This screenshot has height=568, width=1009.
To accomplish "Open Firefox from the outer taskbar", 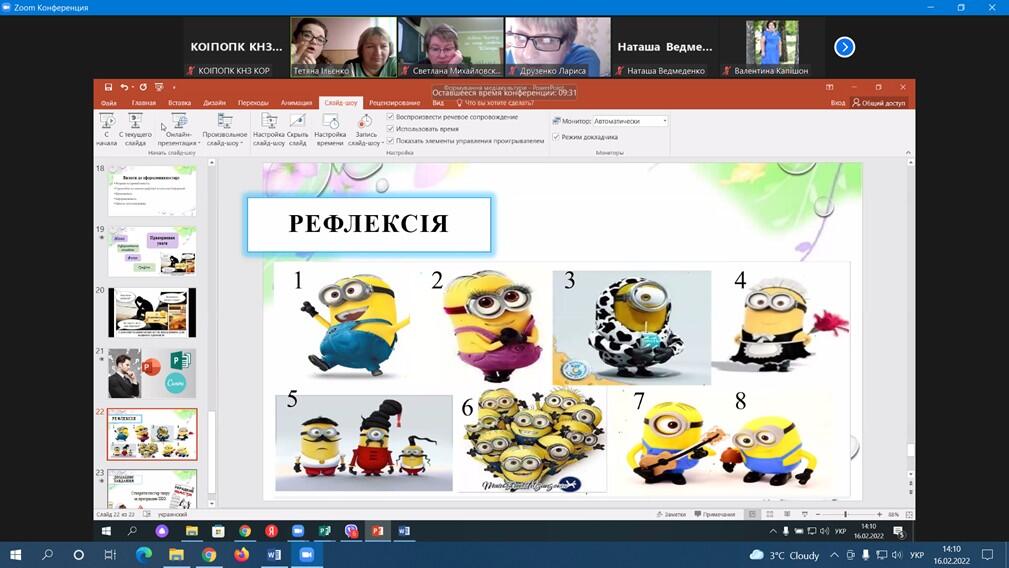I will click(241, 554).
